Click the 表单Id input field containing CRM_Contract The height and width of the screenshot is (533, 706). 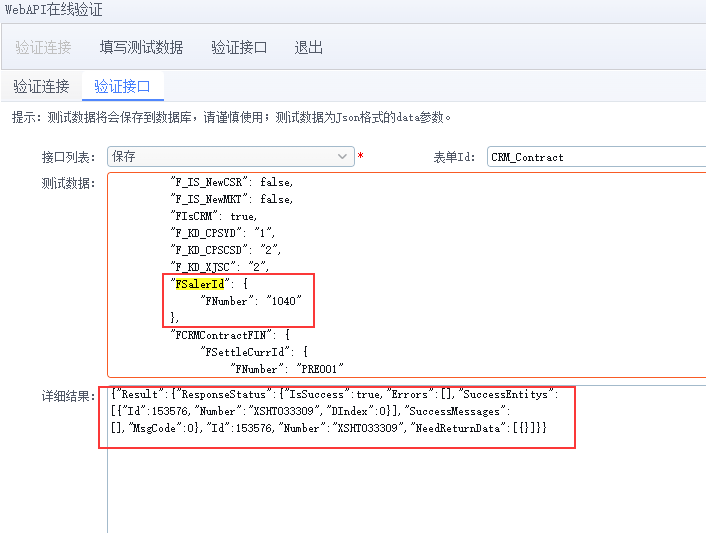(596, 157)
